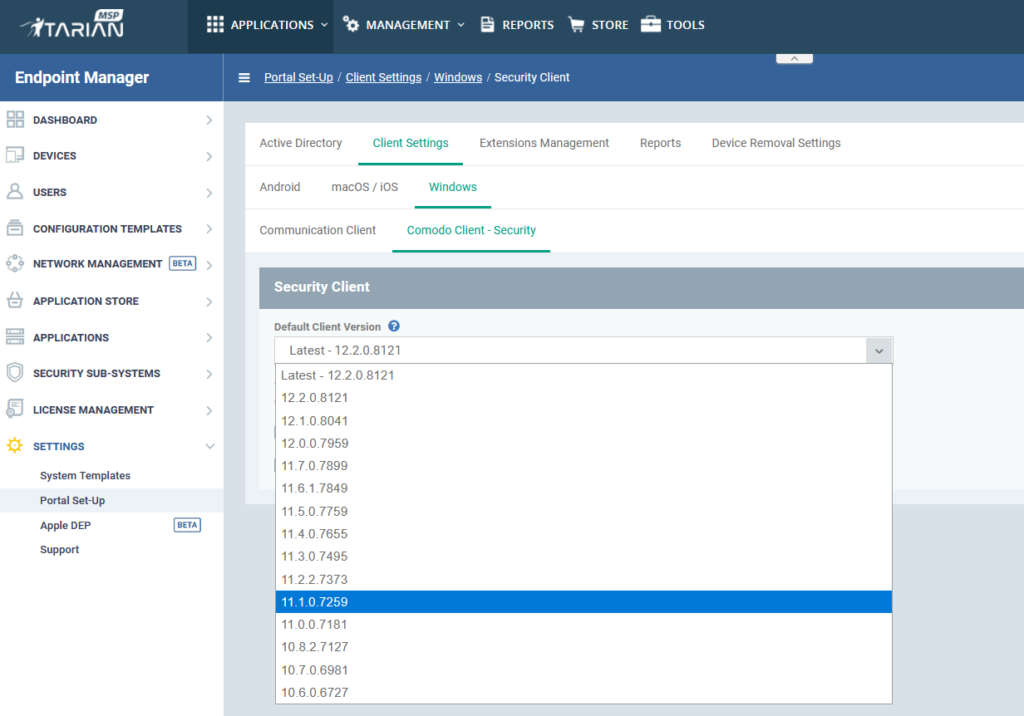Open Support under Settings
1024x716 pixels.
click(59, 549)
